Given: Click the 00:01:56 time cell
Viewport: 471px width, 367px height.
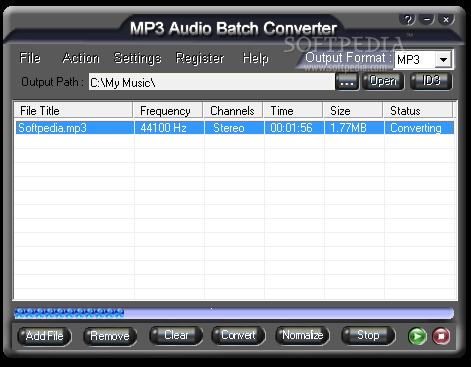Looking at the screenshot, I should [x=294, y=128].
